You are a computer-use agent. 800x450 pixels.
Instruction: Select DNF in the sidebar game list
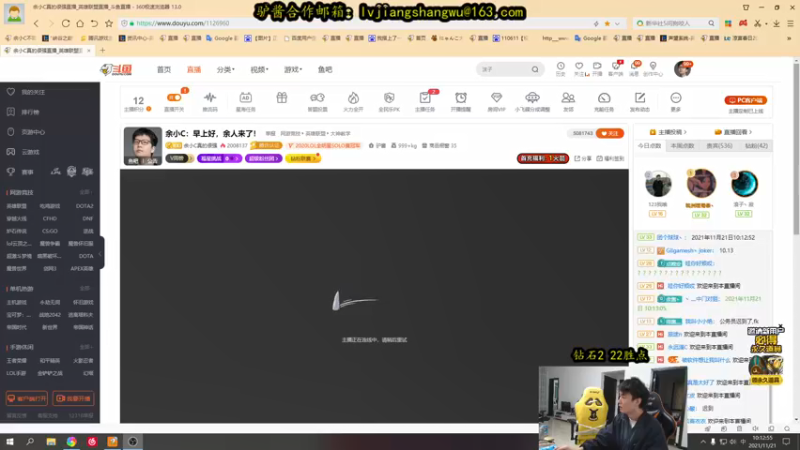coord(87,218)
